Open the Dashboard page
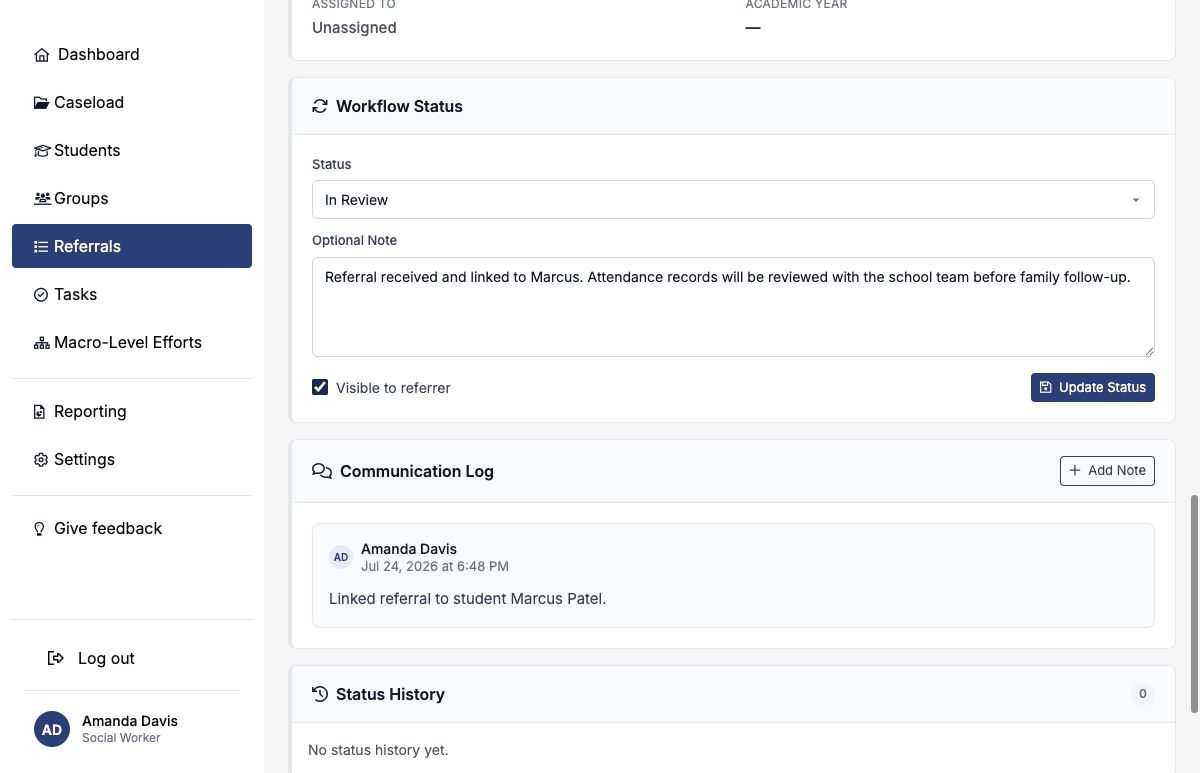The width and height of the screenshot is (1200, 773). tap(132, 54)
